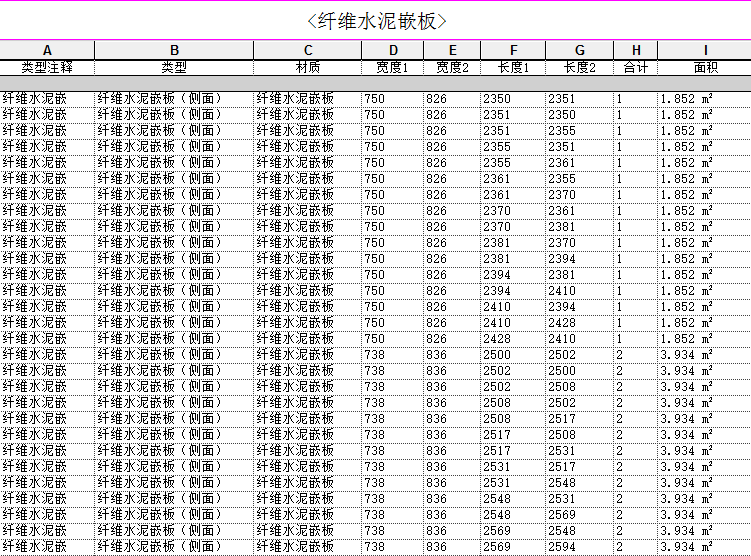This screenshot has height=556, width=751.
Task: Select 宽度2 cell 826 in the 2370/2381 row
Action: click(x=452, y=227)
